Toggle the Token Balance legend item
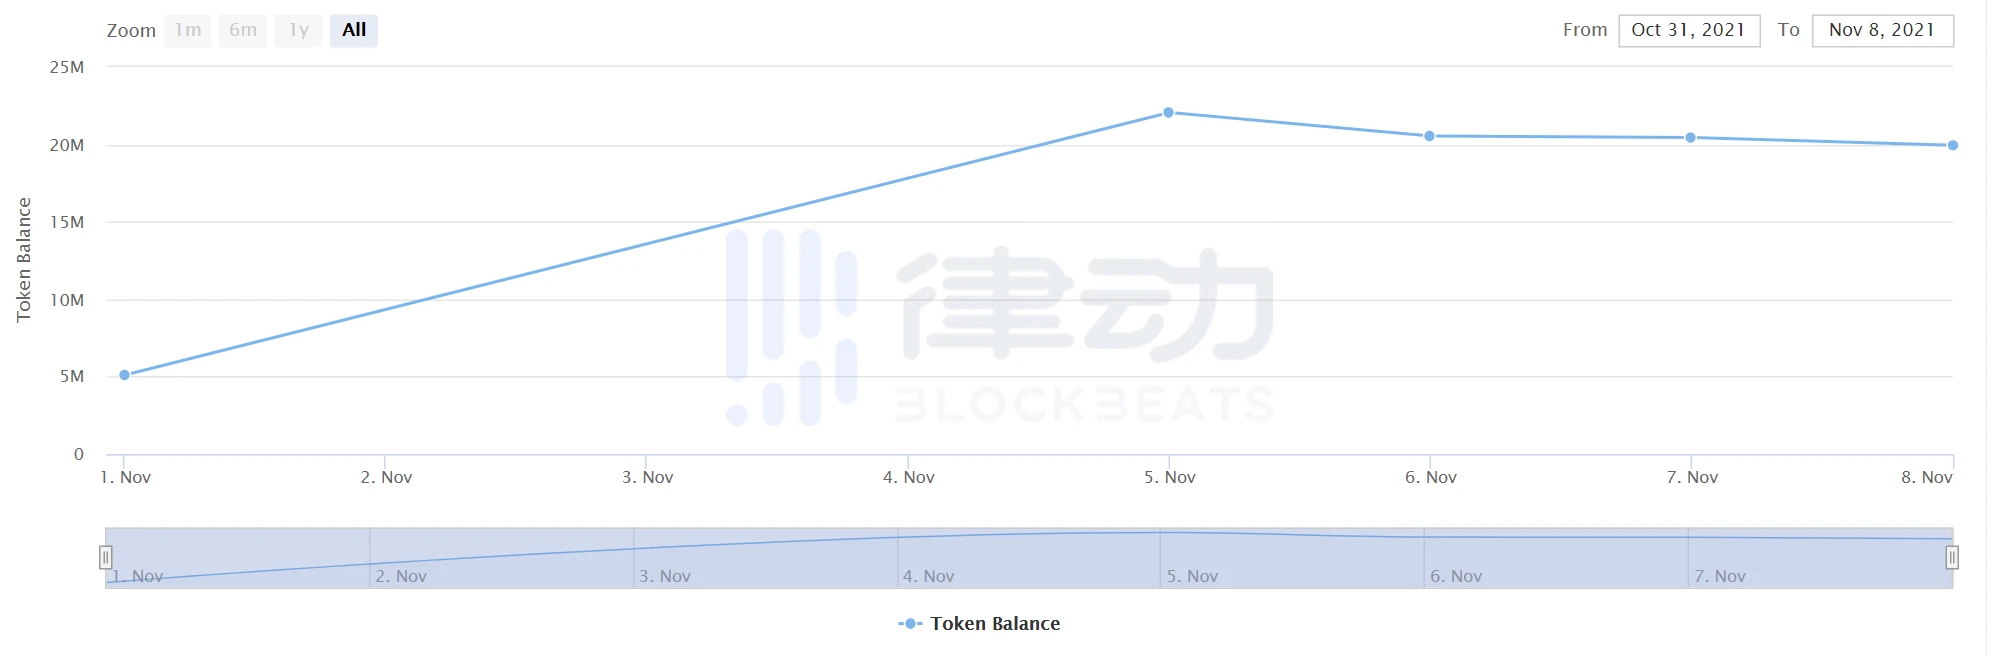This screenshot has height=656, width=1999. pyautogui.click(x=994, y=623)
